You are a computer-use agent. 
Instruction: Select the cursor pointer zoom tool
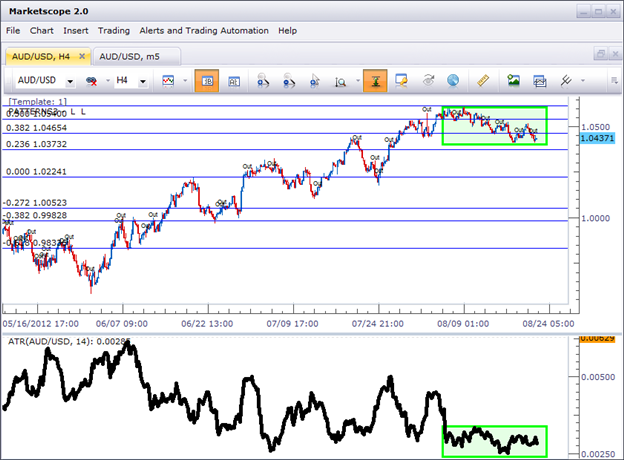coord(315,81)
